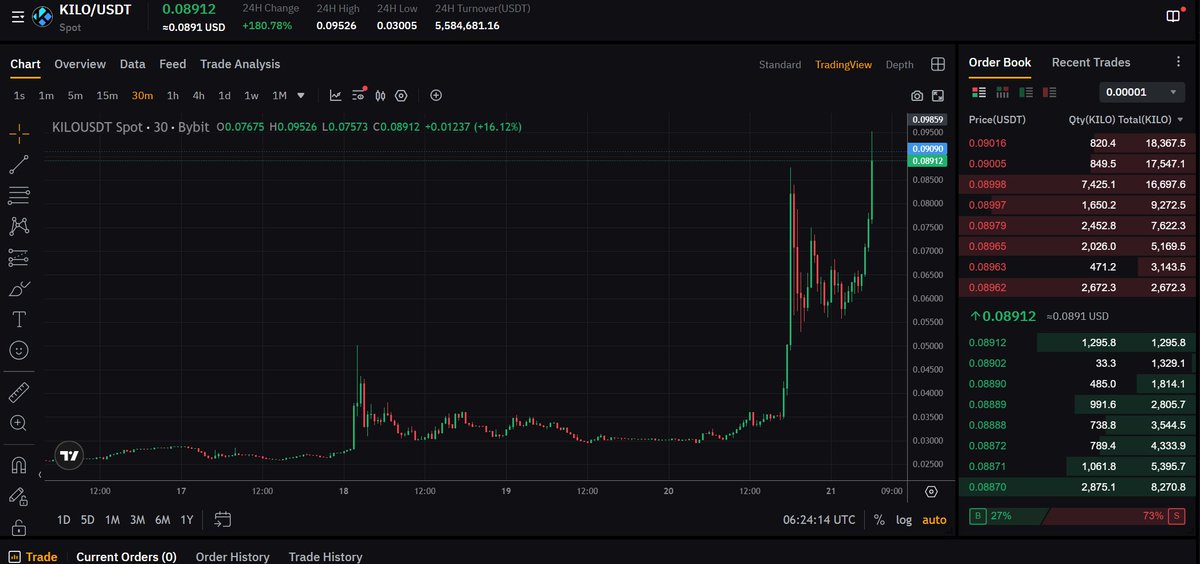Select the 1w timeframe
This screenshot has width=1200, height=564.
click(x=252, y=96)
